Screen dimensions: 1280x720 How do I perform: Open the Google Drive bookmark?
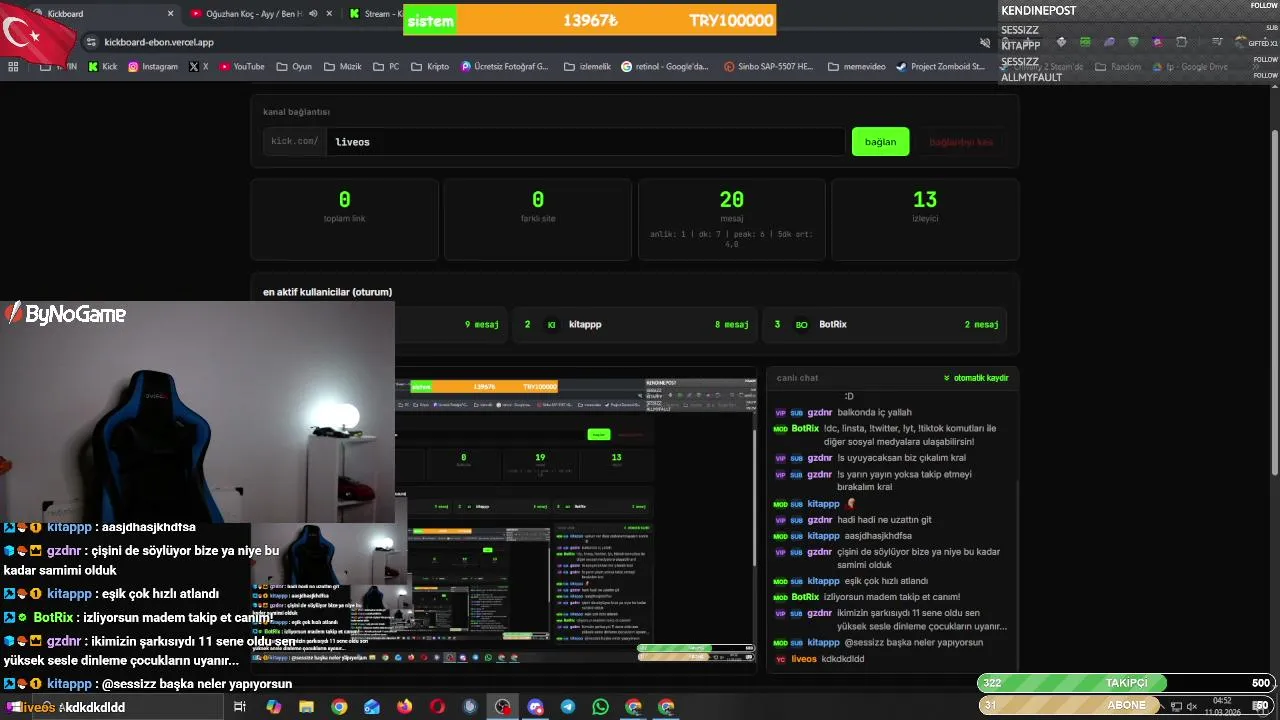tap(1190, 67)
